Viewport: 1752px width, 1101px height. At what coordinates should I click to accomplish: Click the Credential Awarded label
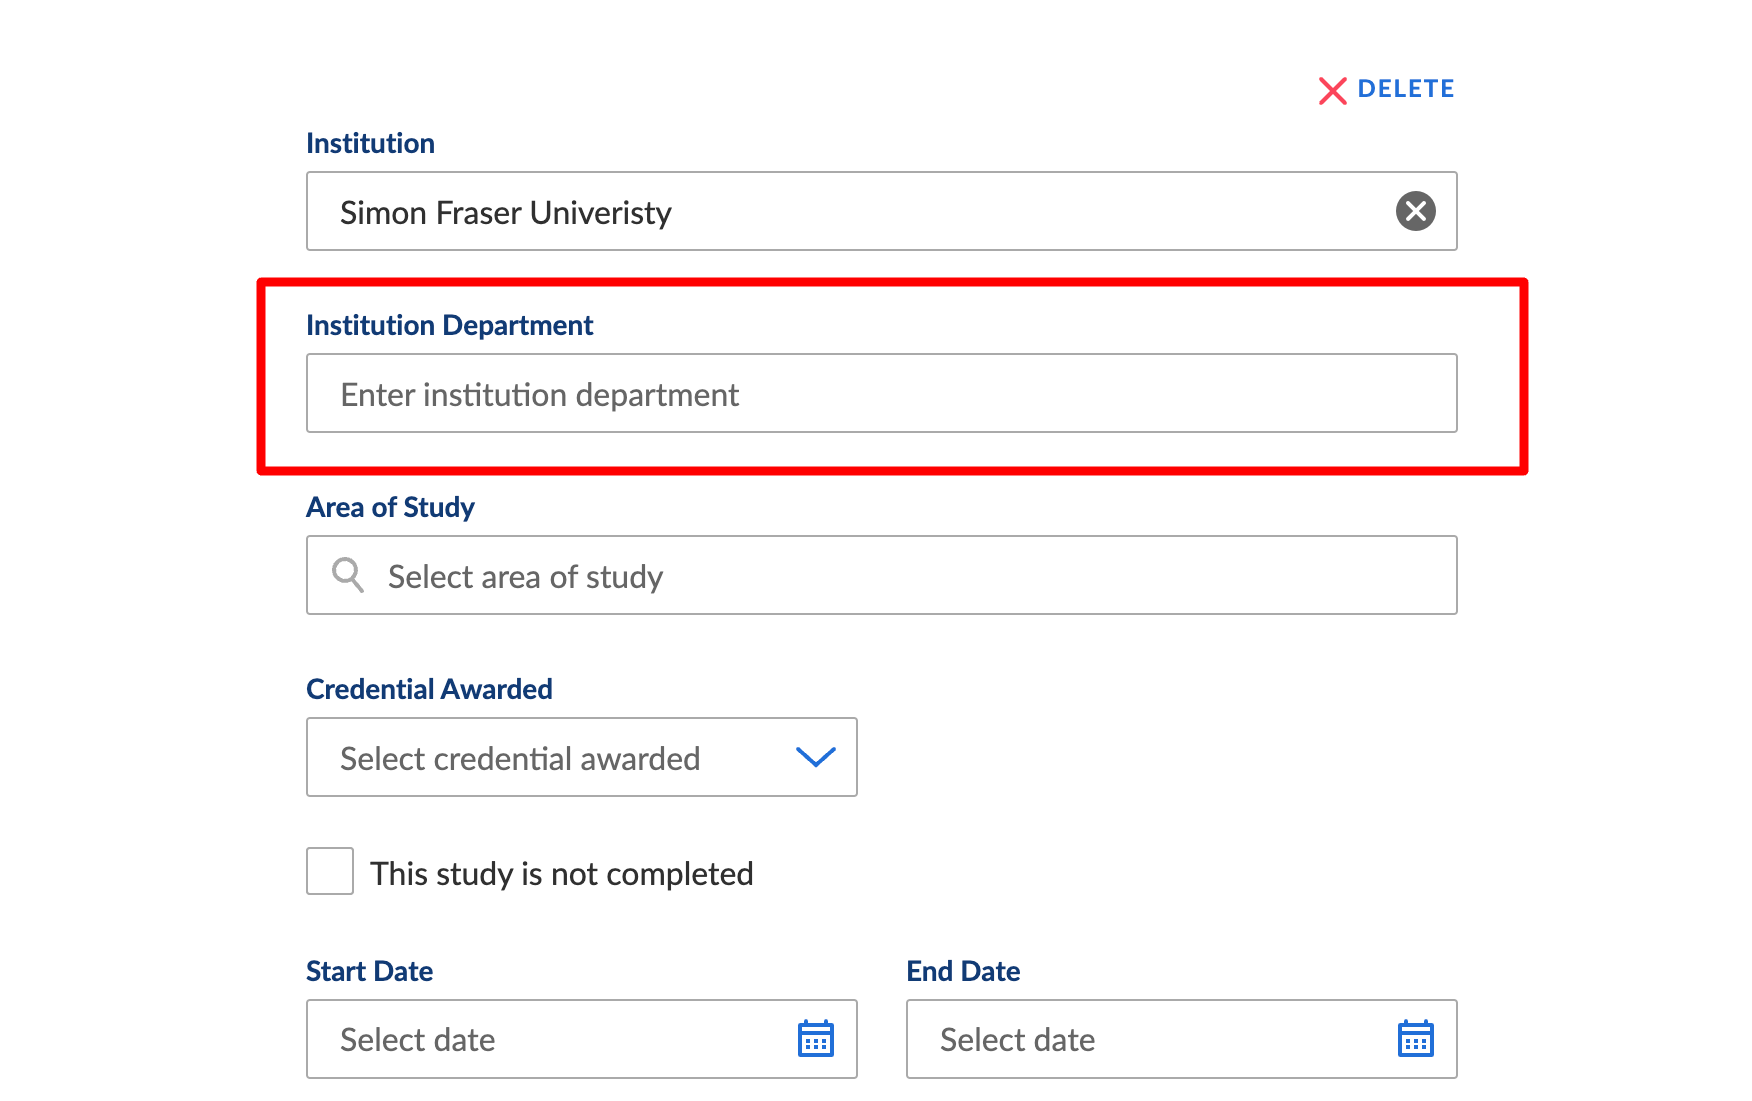[429, 690]
